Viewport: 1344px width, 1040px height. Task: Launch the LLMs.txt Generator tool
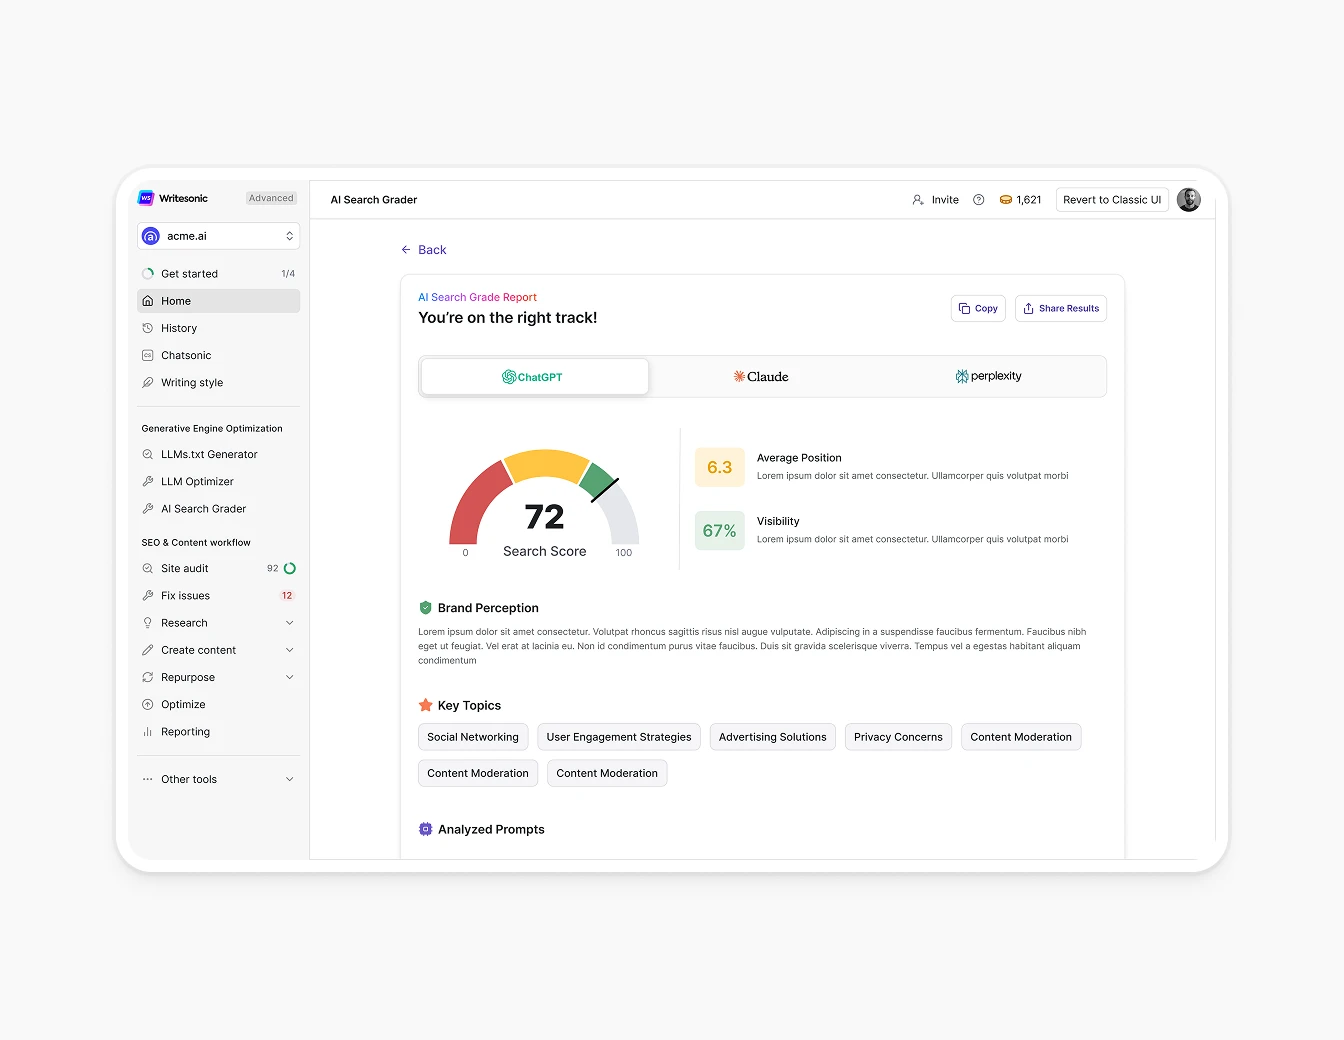point(209,454)
